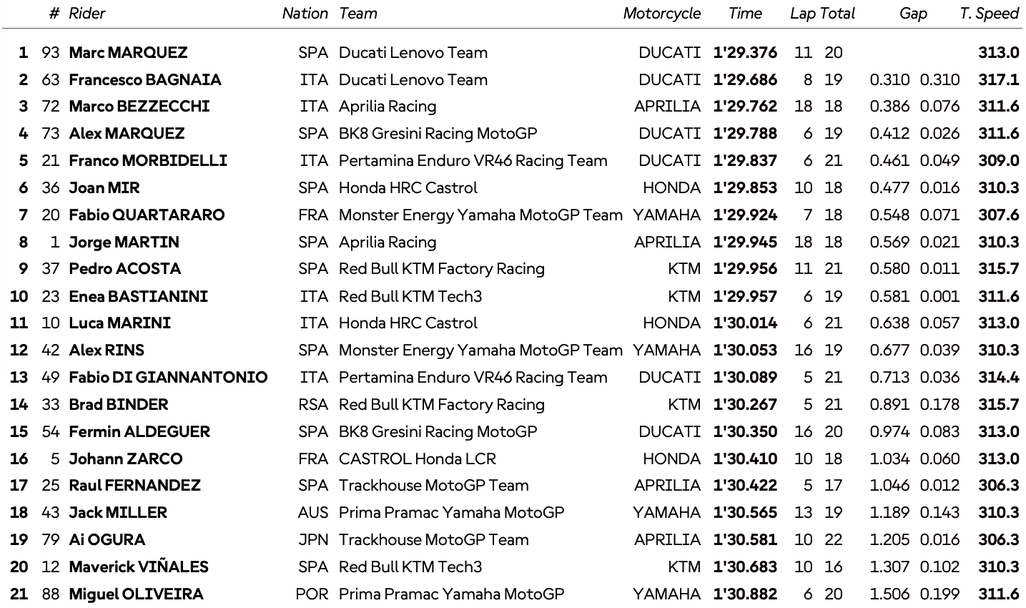Screen dimensions: 1026x608
Task: Click the Rider column header
Action: [87, 14]
